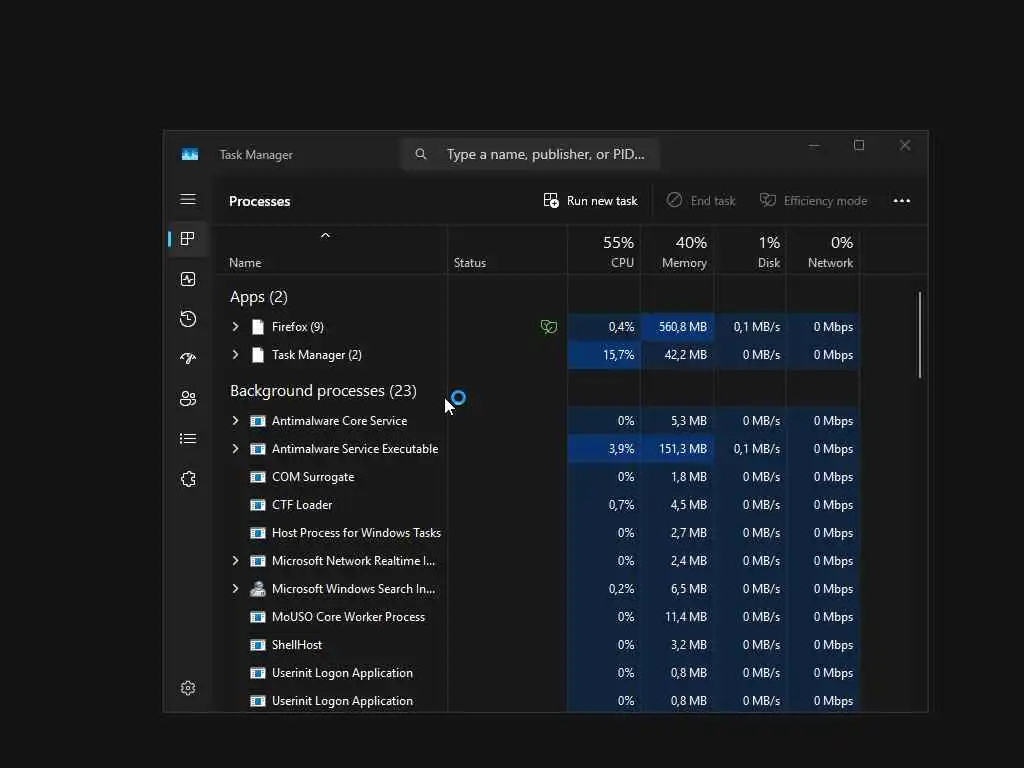Open the Services sidebar page

[x=188, y=479]
